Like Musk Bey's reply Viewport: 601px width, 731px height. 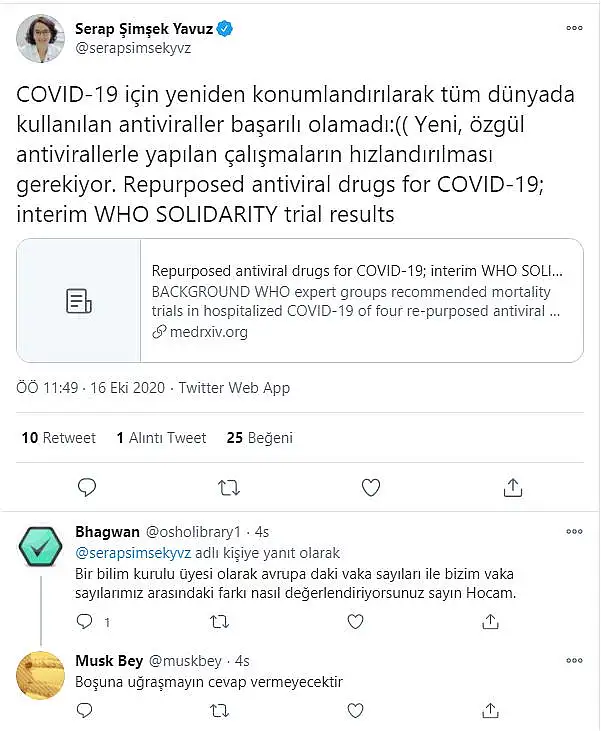[x=355, y=710]
